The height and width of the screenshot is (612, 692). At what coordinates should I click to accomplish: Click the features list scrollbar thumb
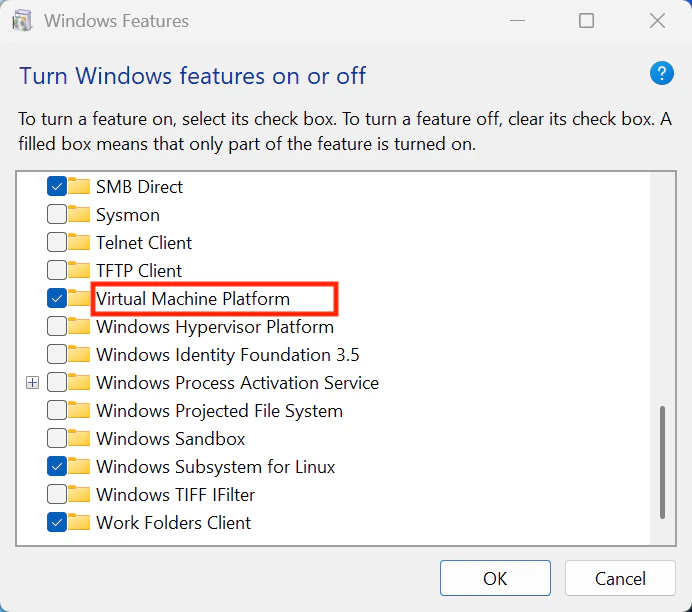point(662,462)
